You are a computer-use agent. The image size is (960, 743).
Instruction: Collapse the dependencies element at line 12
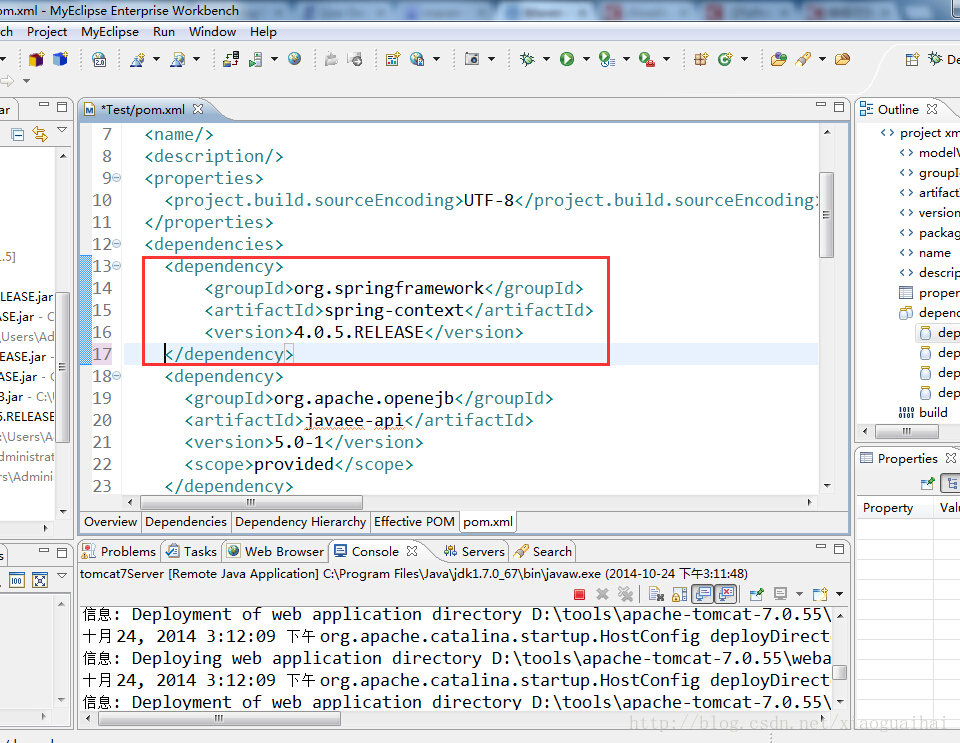116,244
